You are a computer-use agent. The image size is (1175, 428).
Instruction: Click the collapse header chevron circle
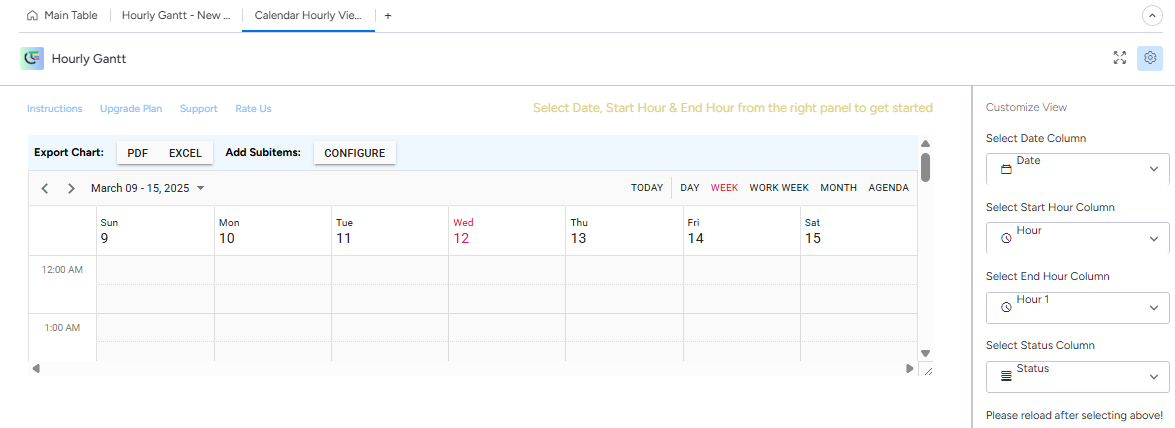1151,16
